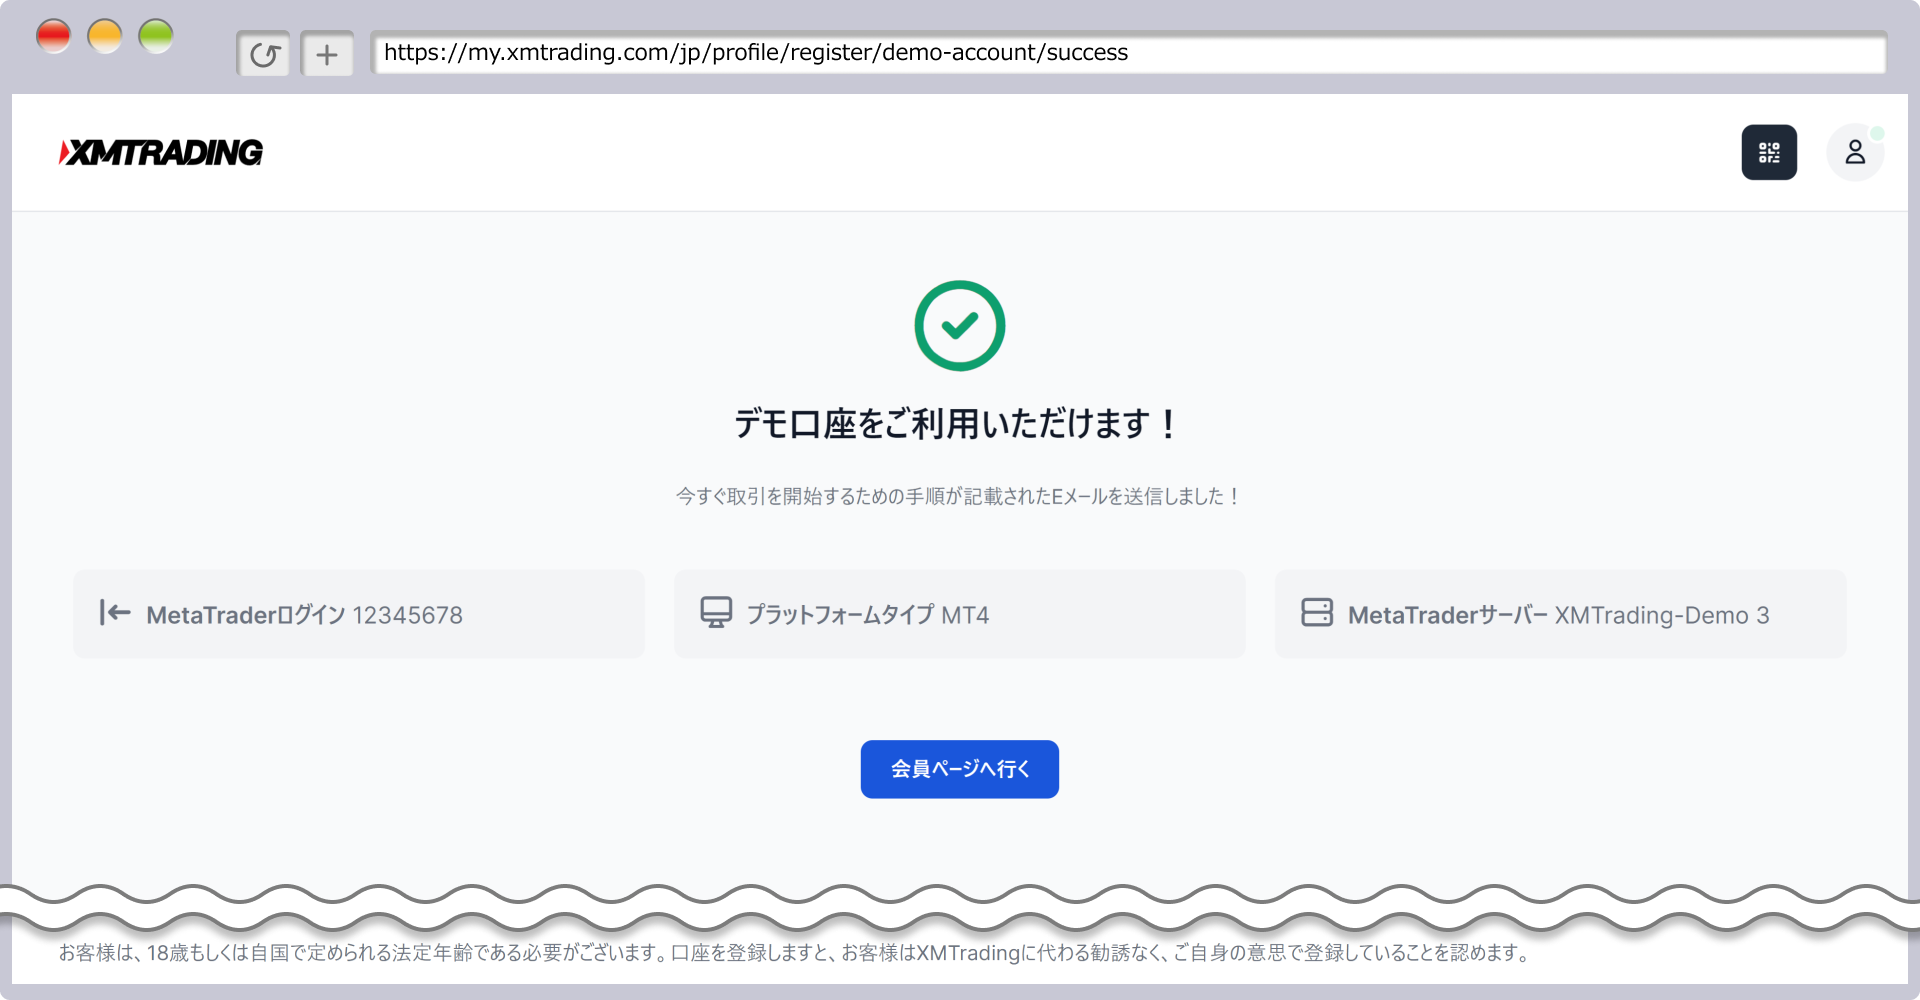The width and height of the screenshot is (1920, 1000).
Task: Click the QR code icon button
Action: pyautogui.click(x=1768, y=152)
